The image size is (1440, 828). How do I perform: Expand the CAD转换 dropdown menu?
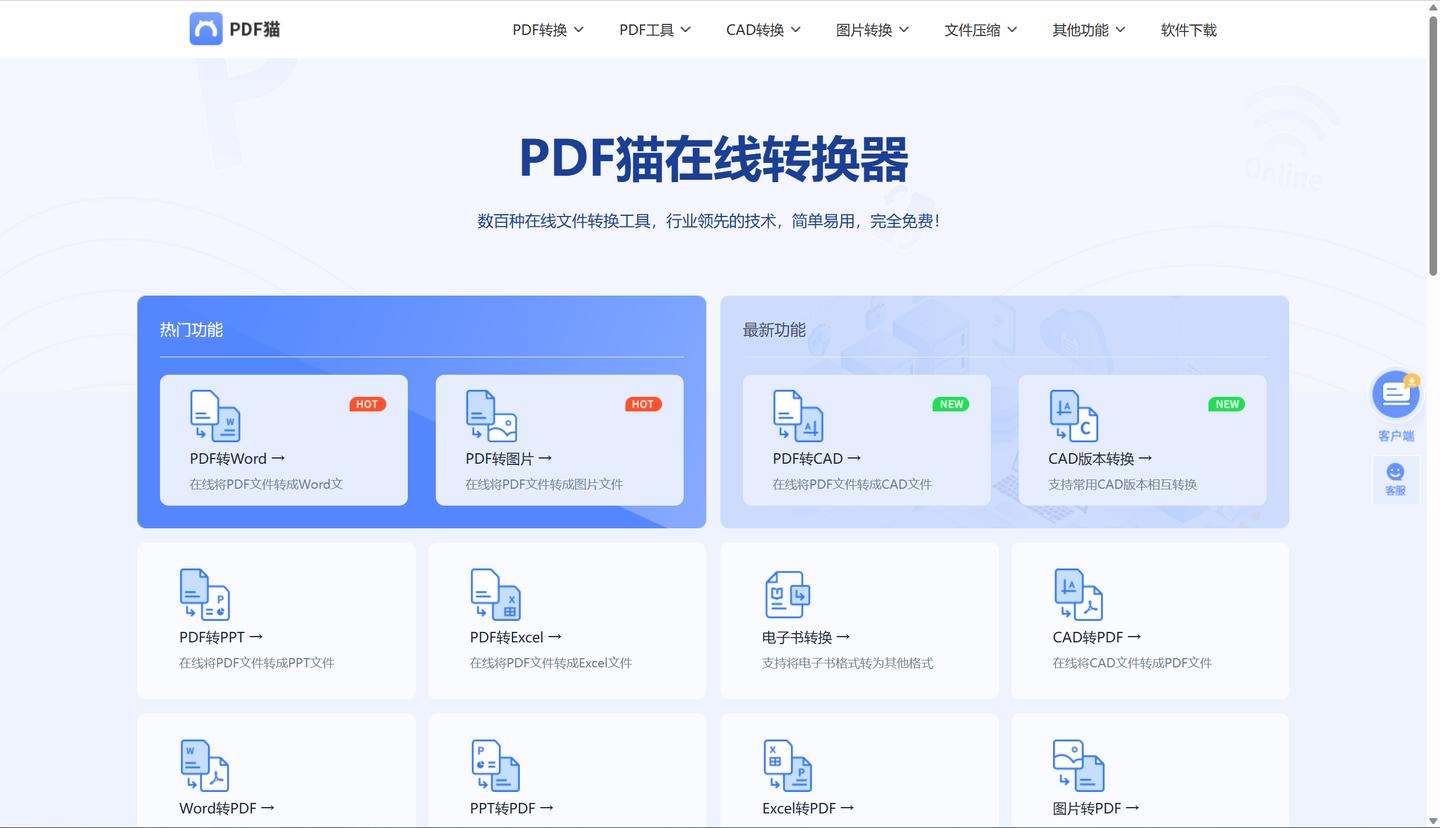coord(763,30)
